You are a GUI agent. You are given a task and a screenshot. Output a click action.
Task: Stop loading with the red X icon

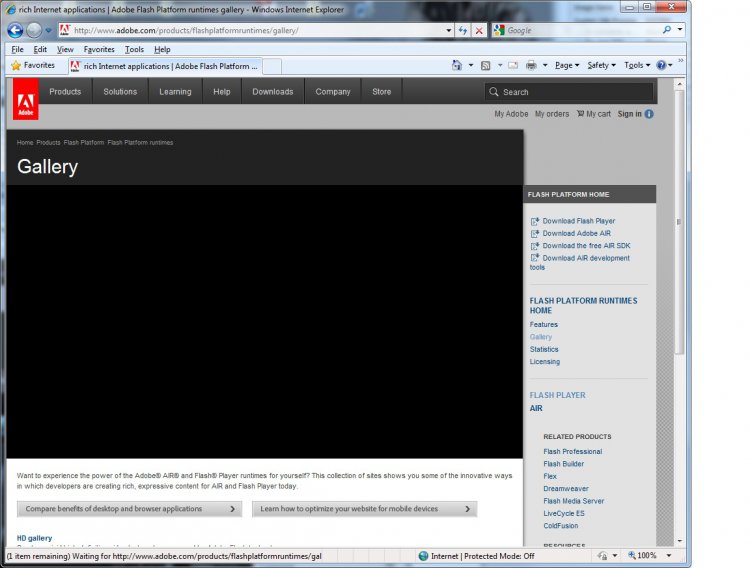pyautogui.click(x=479, y=31)
